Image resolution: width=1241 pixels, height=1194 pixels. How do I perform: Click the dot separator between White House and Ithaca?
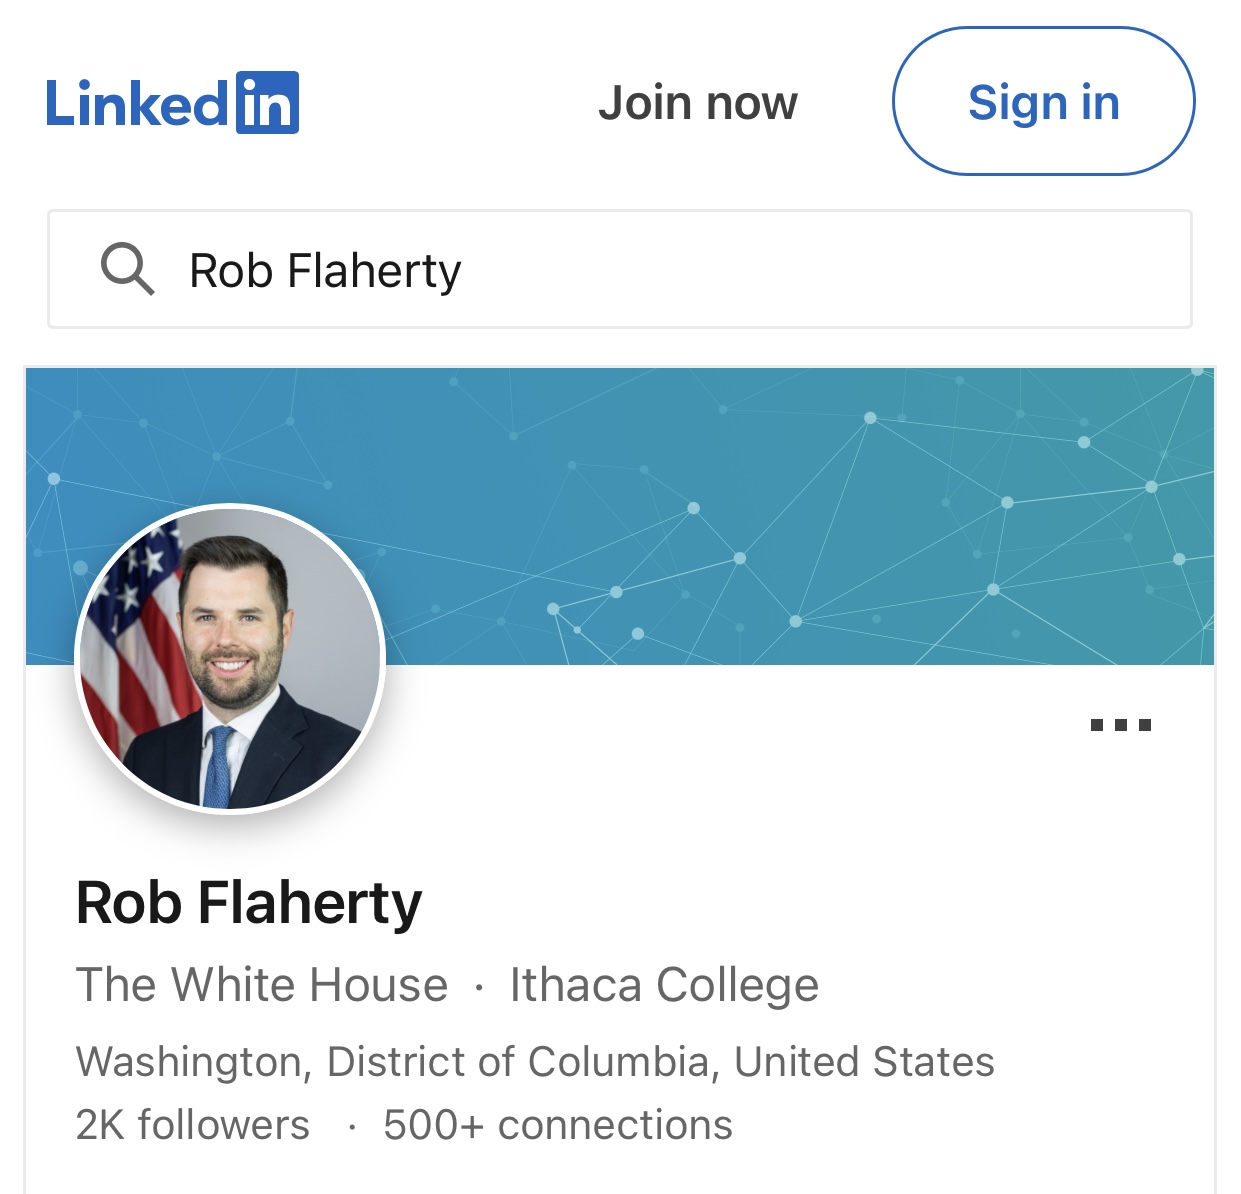click(x=479, y=988)
